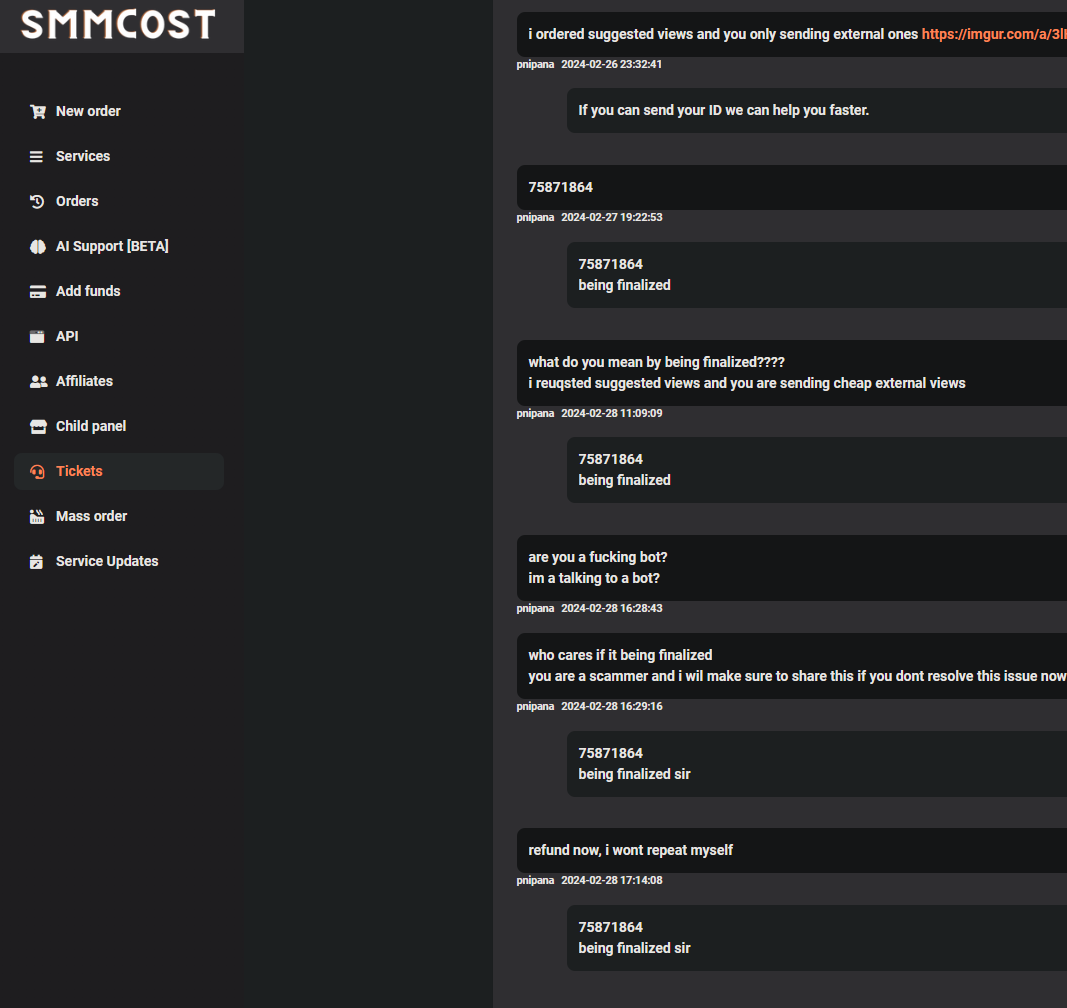Click the Mass order icon
1067x1008 pixels.
(x=37, y=517)
